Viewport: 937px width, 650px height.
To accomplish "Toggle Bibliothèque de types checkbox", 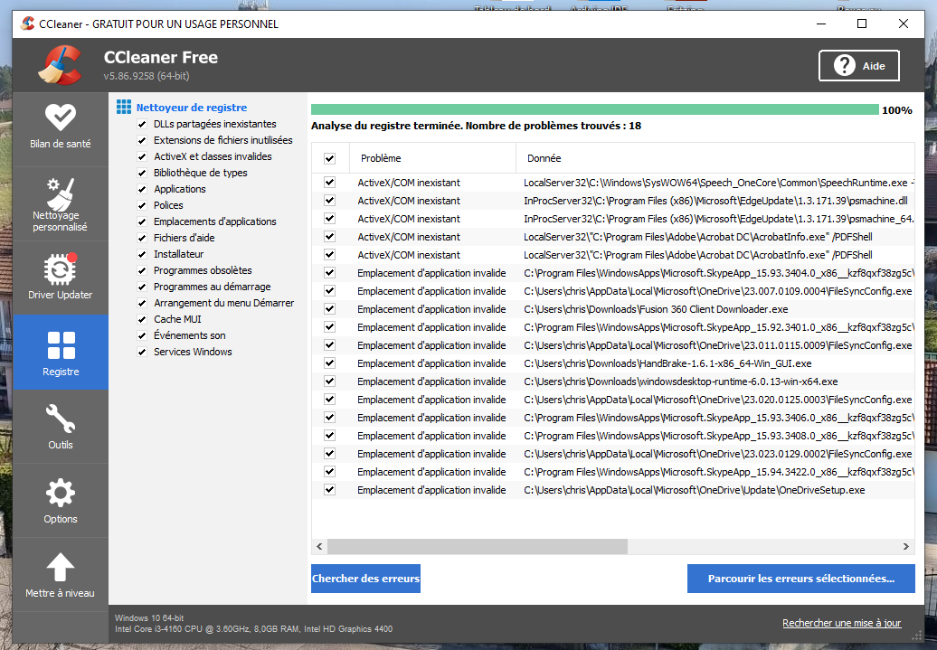I will (x=142, y=173).
